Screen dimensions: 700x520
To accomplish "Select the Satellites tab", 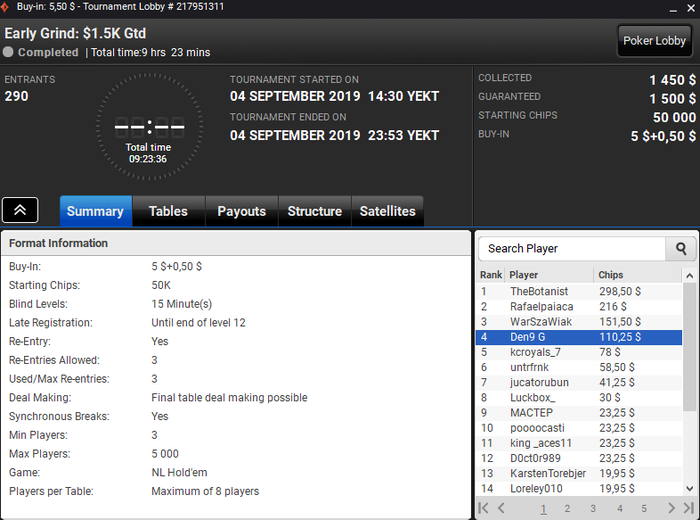I will pyautogui.click(x=388, y=211).
